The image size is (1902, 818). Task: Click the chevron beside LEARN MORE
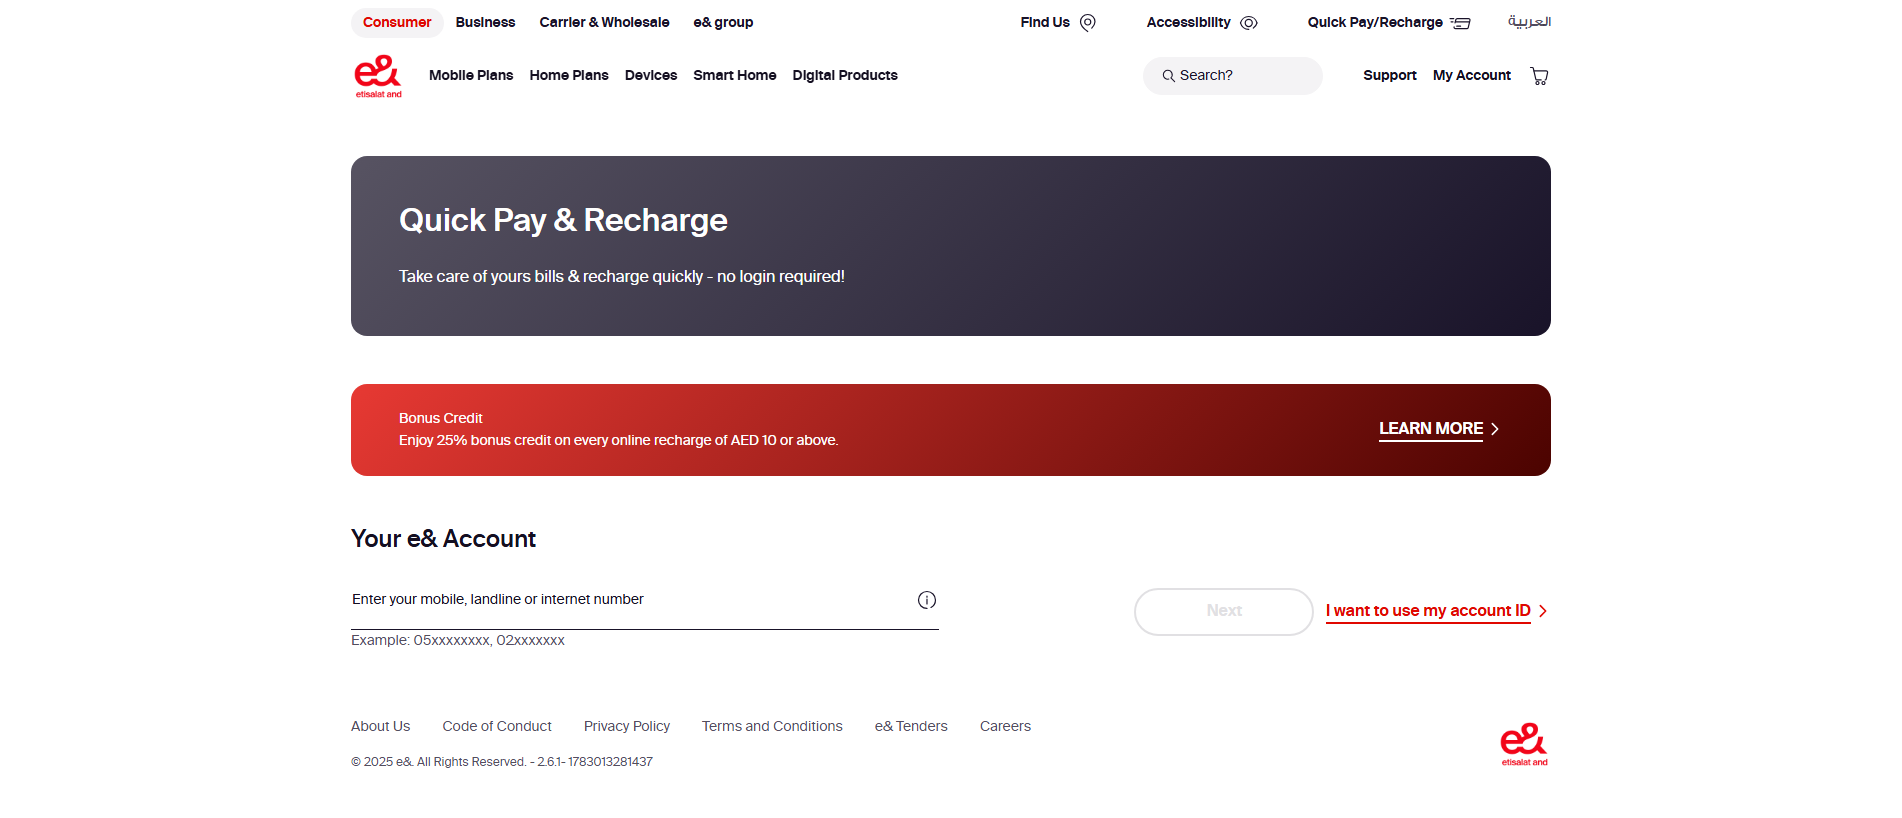coord(1495,429)
